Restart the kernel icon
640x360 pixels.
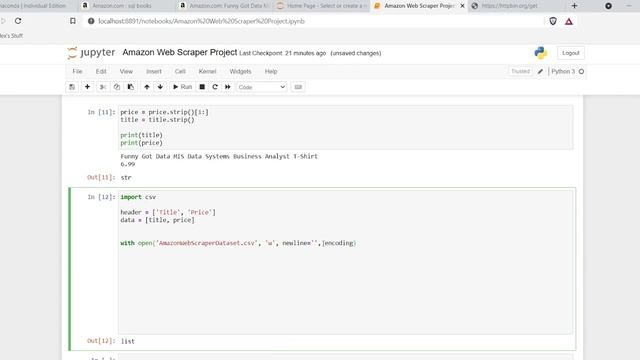click(215, 87)
